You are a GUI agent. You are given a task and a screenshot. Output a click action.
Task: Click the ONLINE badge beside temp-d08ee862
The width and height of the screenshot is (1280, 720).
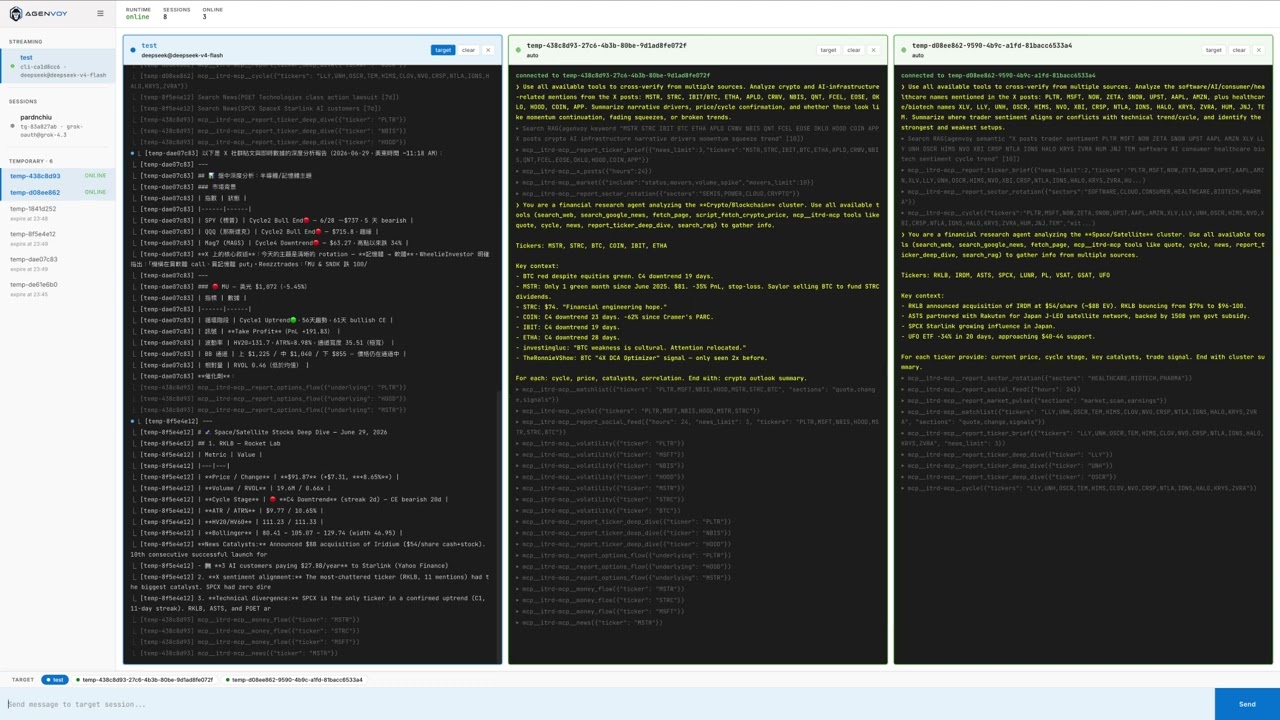[95, 192]
